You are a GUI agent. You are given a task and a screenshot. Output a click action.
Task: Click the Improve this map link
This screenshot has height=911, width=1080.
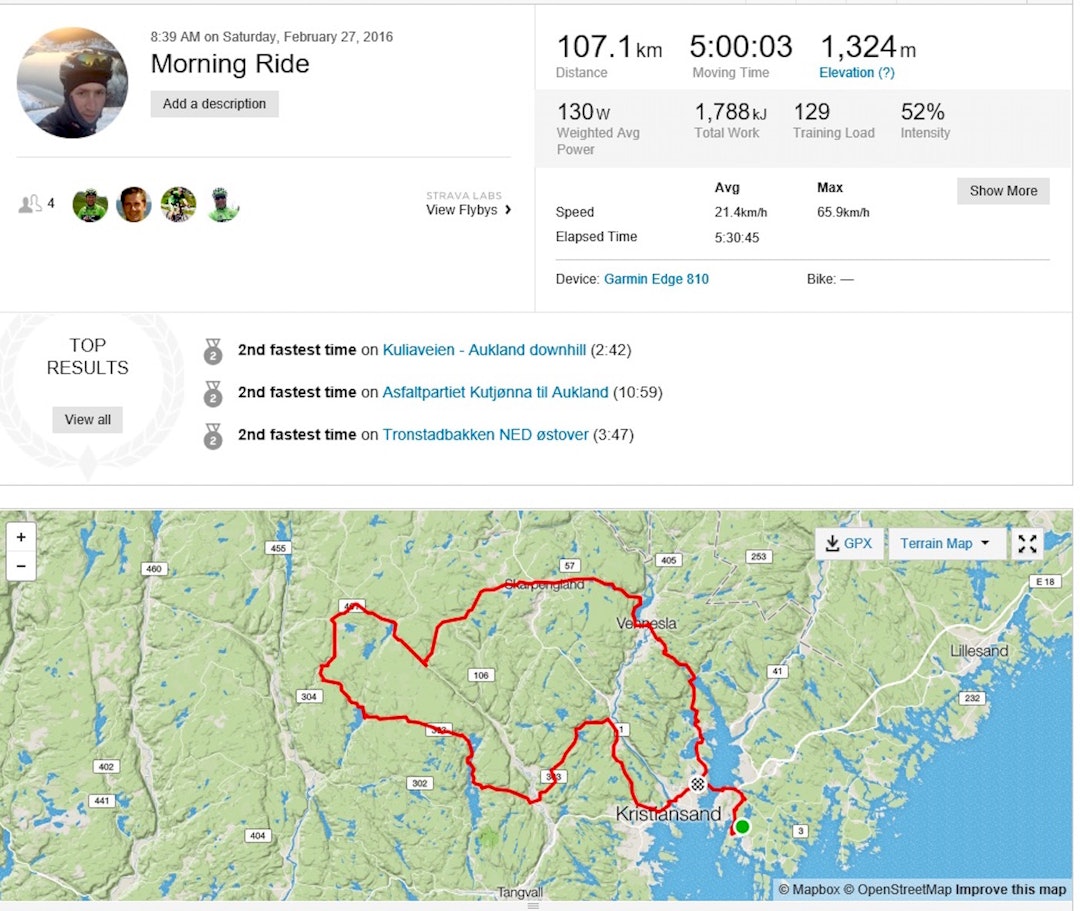pyautogui.click(x=1010, y=890)
